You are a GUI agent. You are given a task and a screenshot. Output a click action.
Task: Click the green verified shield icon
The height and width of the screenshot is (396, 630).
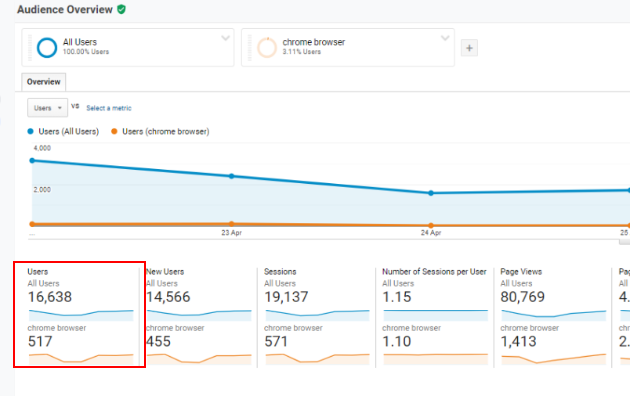tap(121, 9)
